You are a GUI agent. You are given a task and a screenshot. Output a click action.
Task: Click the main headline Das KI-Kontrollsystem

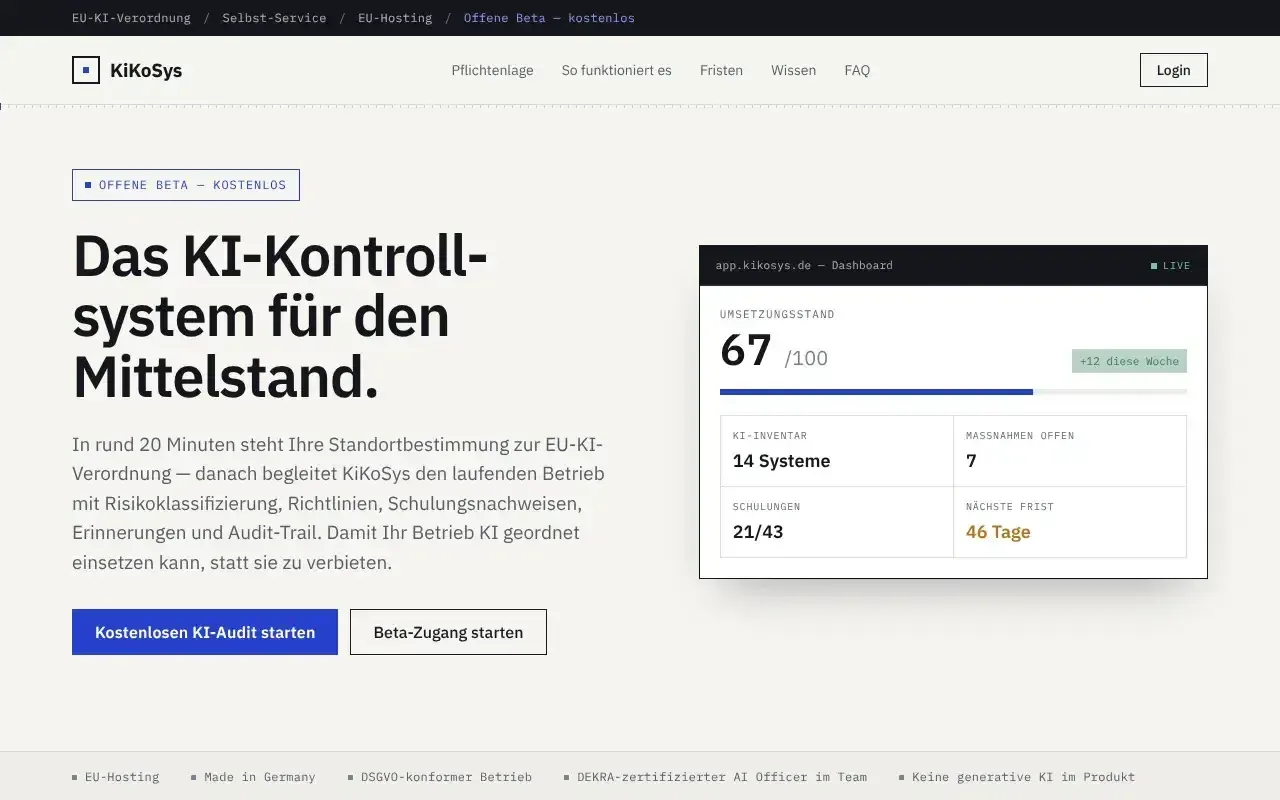pyautogui.click(x=280, y=317)
